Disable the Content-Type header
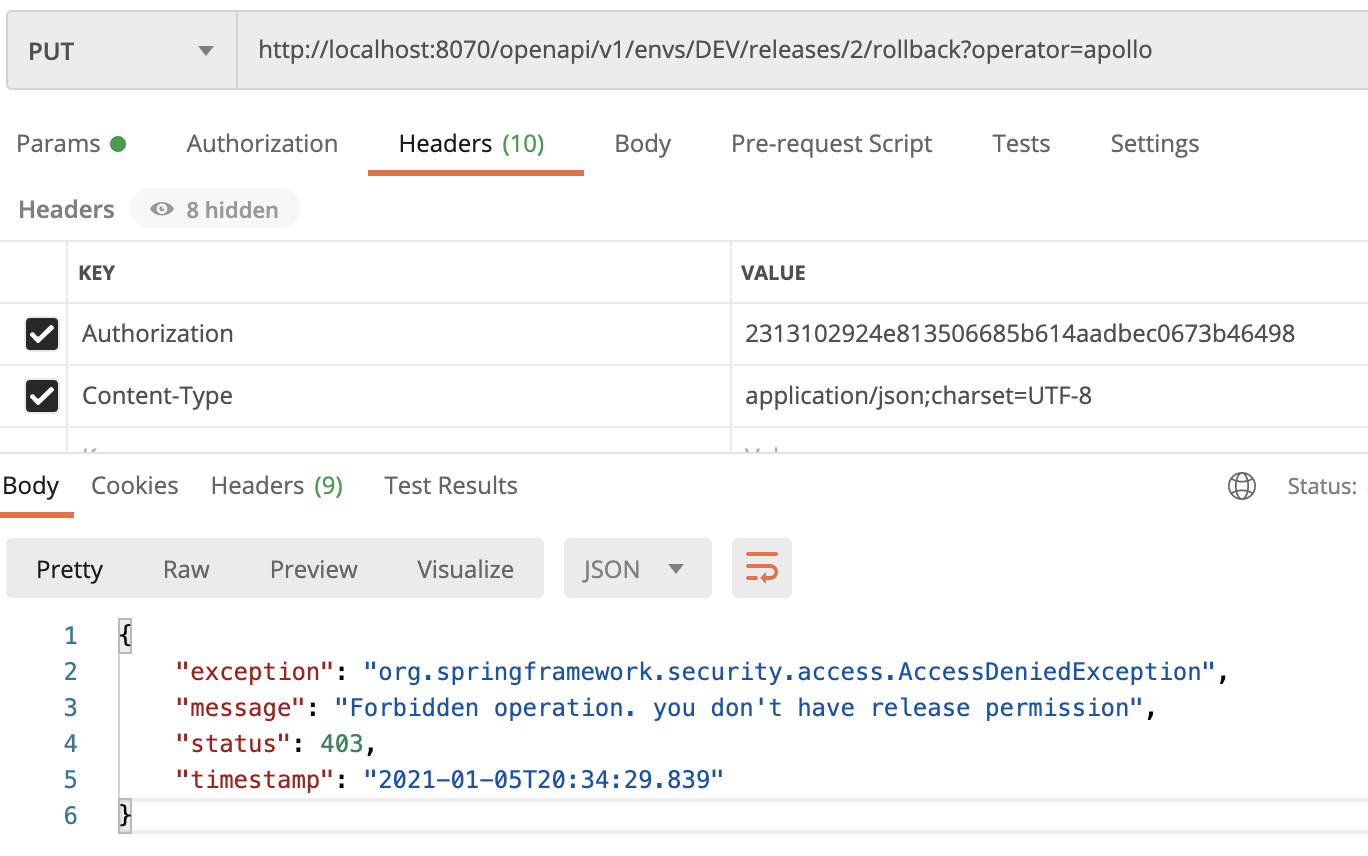The width and height of the screenshot is (1368, 856). [41, 396]
